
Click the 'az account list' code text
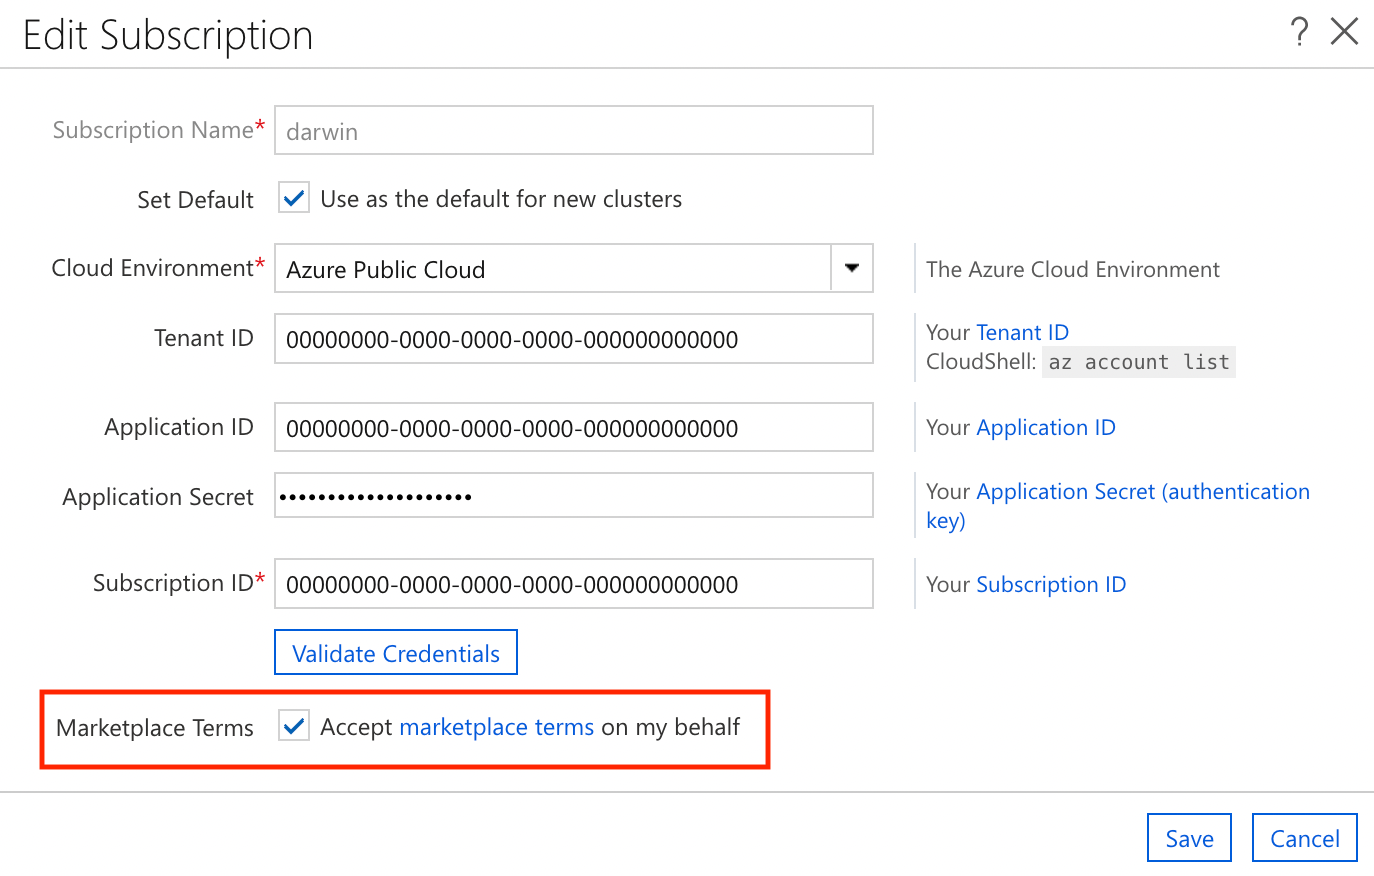tap(1139, 362)
